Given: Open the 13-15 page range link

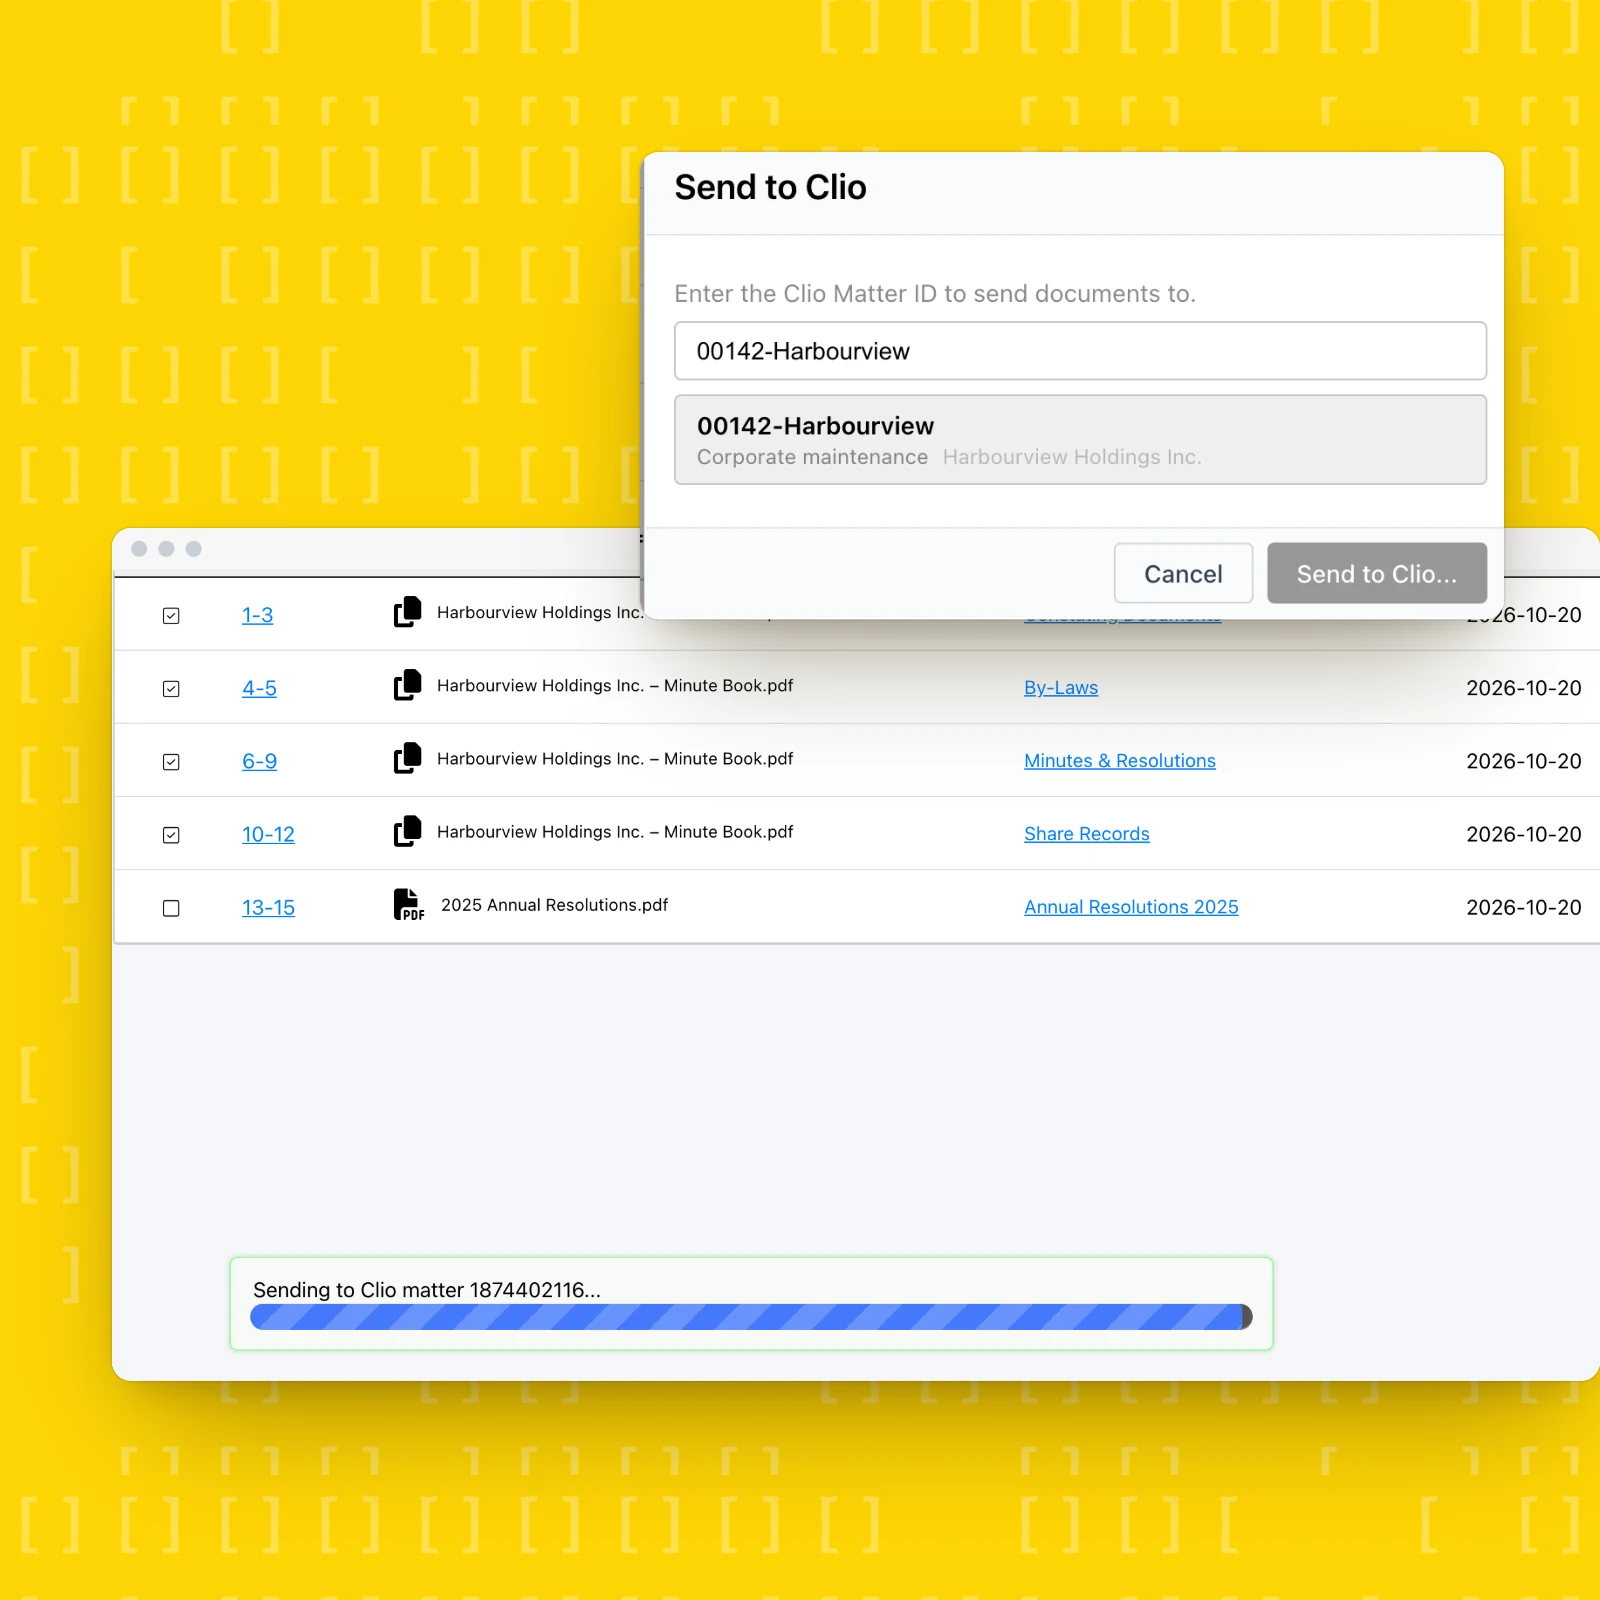Looking at the screenshot, I should (268, 907).
